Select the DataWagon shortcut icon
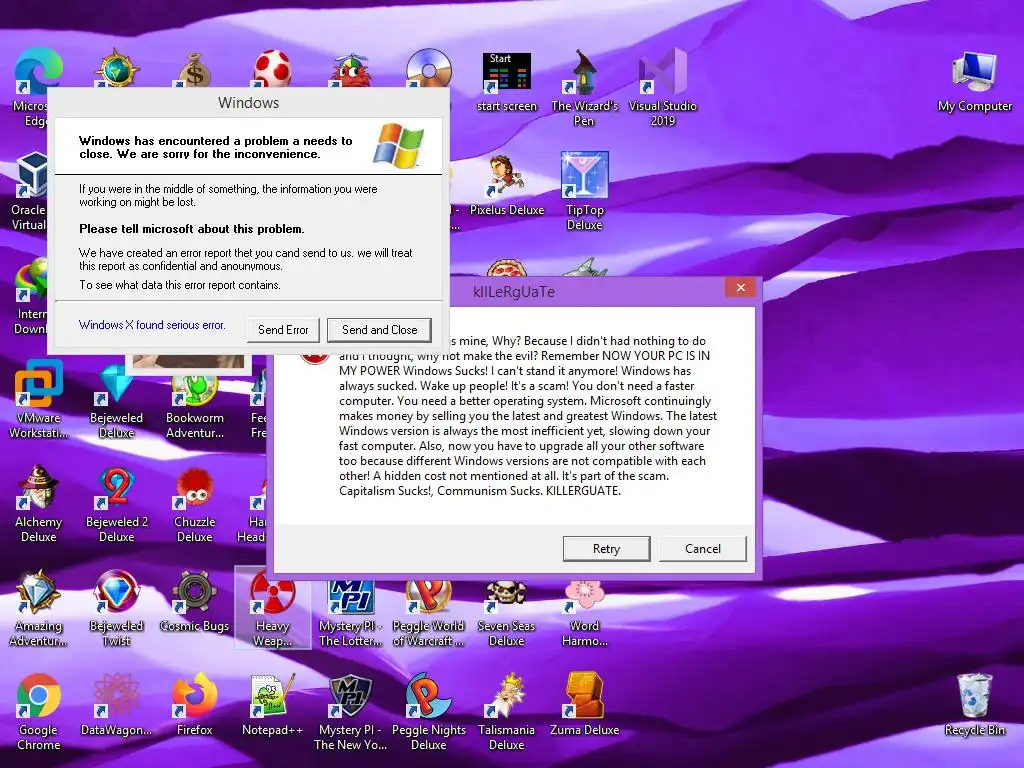This screenshot has height=768, width=1024. [x=116, y=705]
